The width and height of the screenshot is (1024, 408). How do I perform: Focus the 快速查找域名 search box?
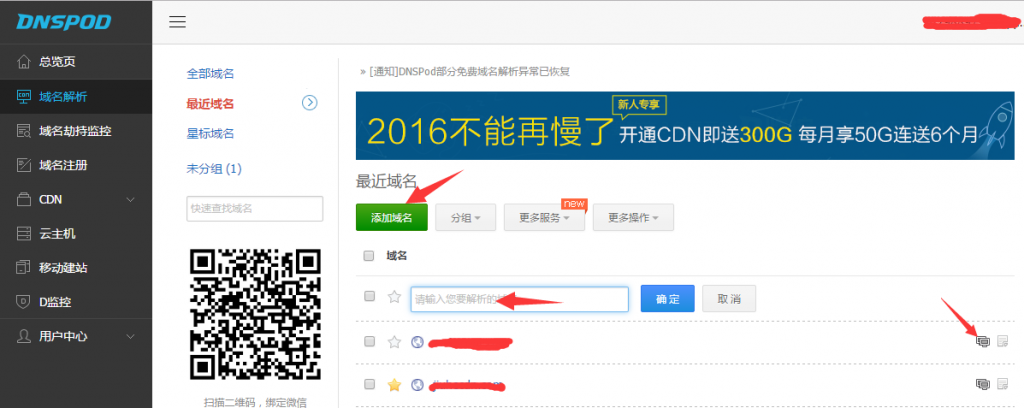point(255,209)
